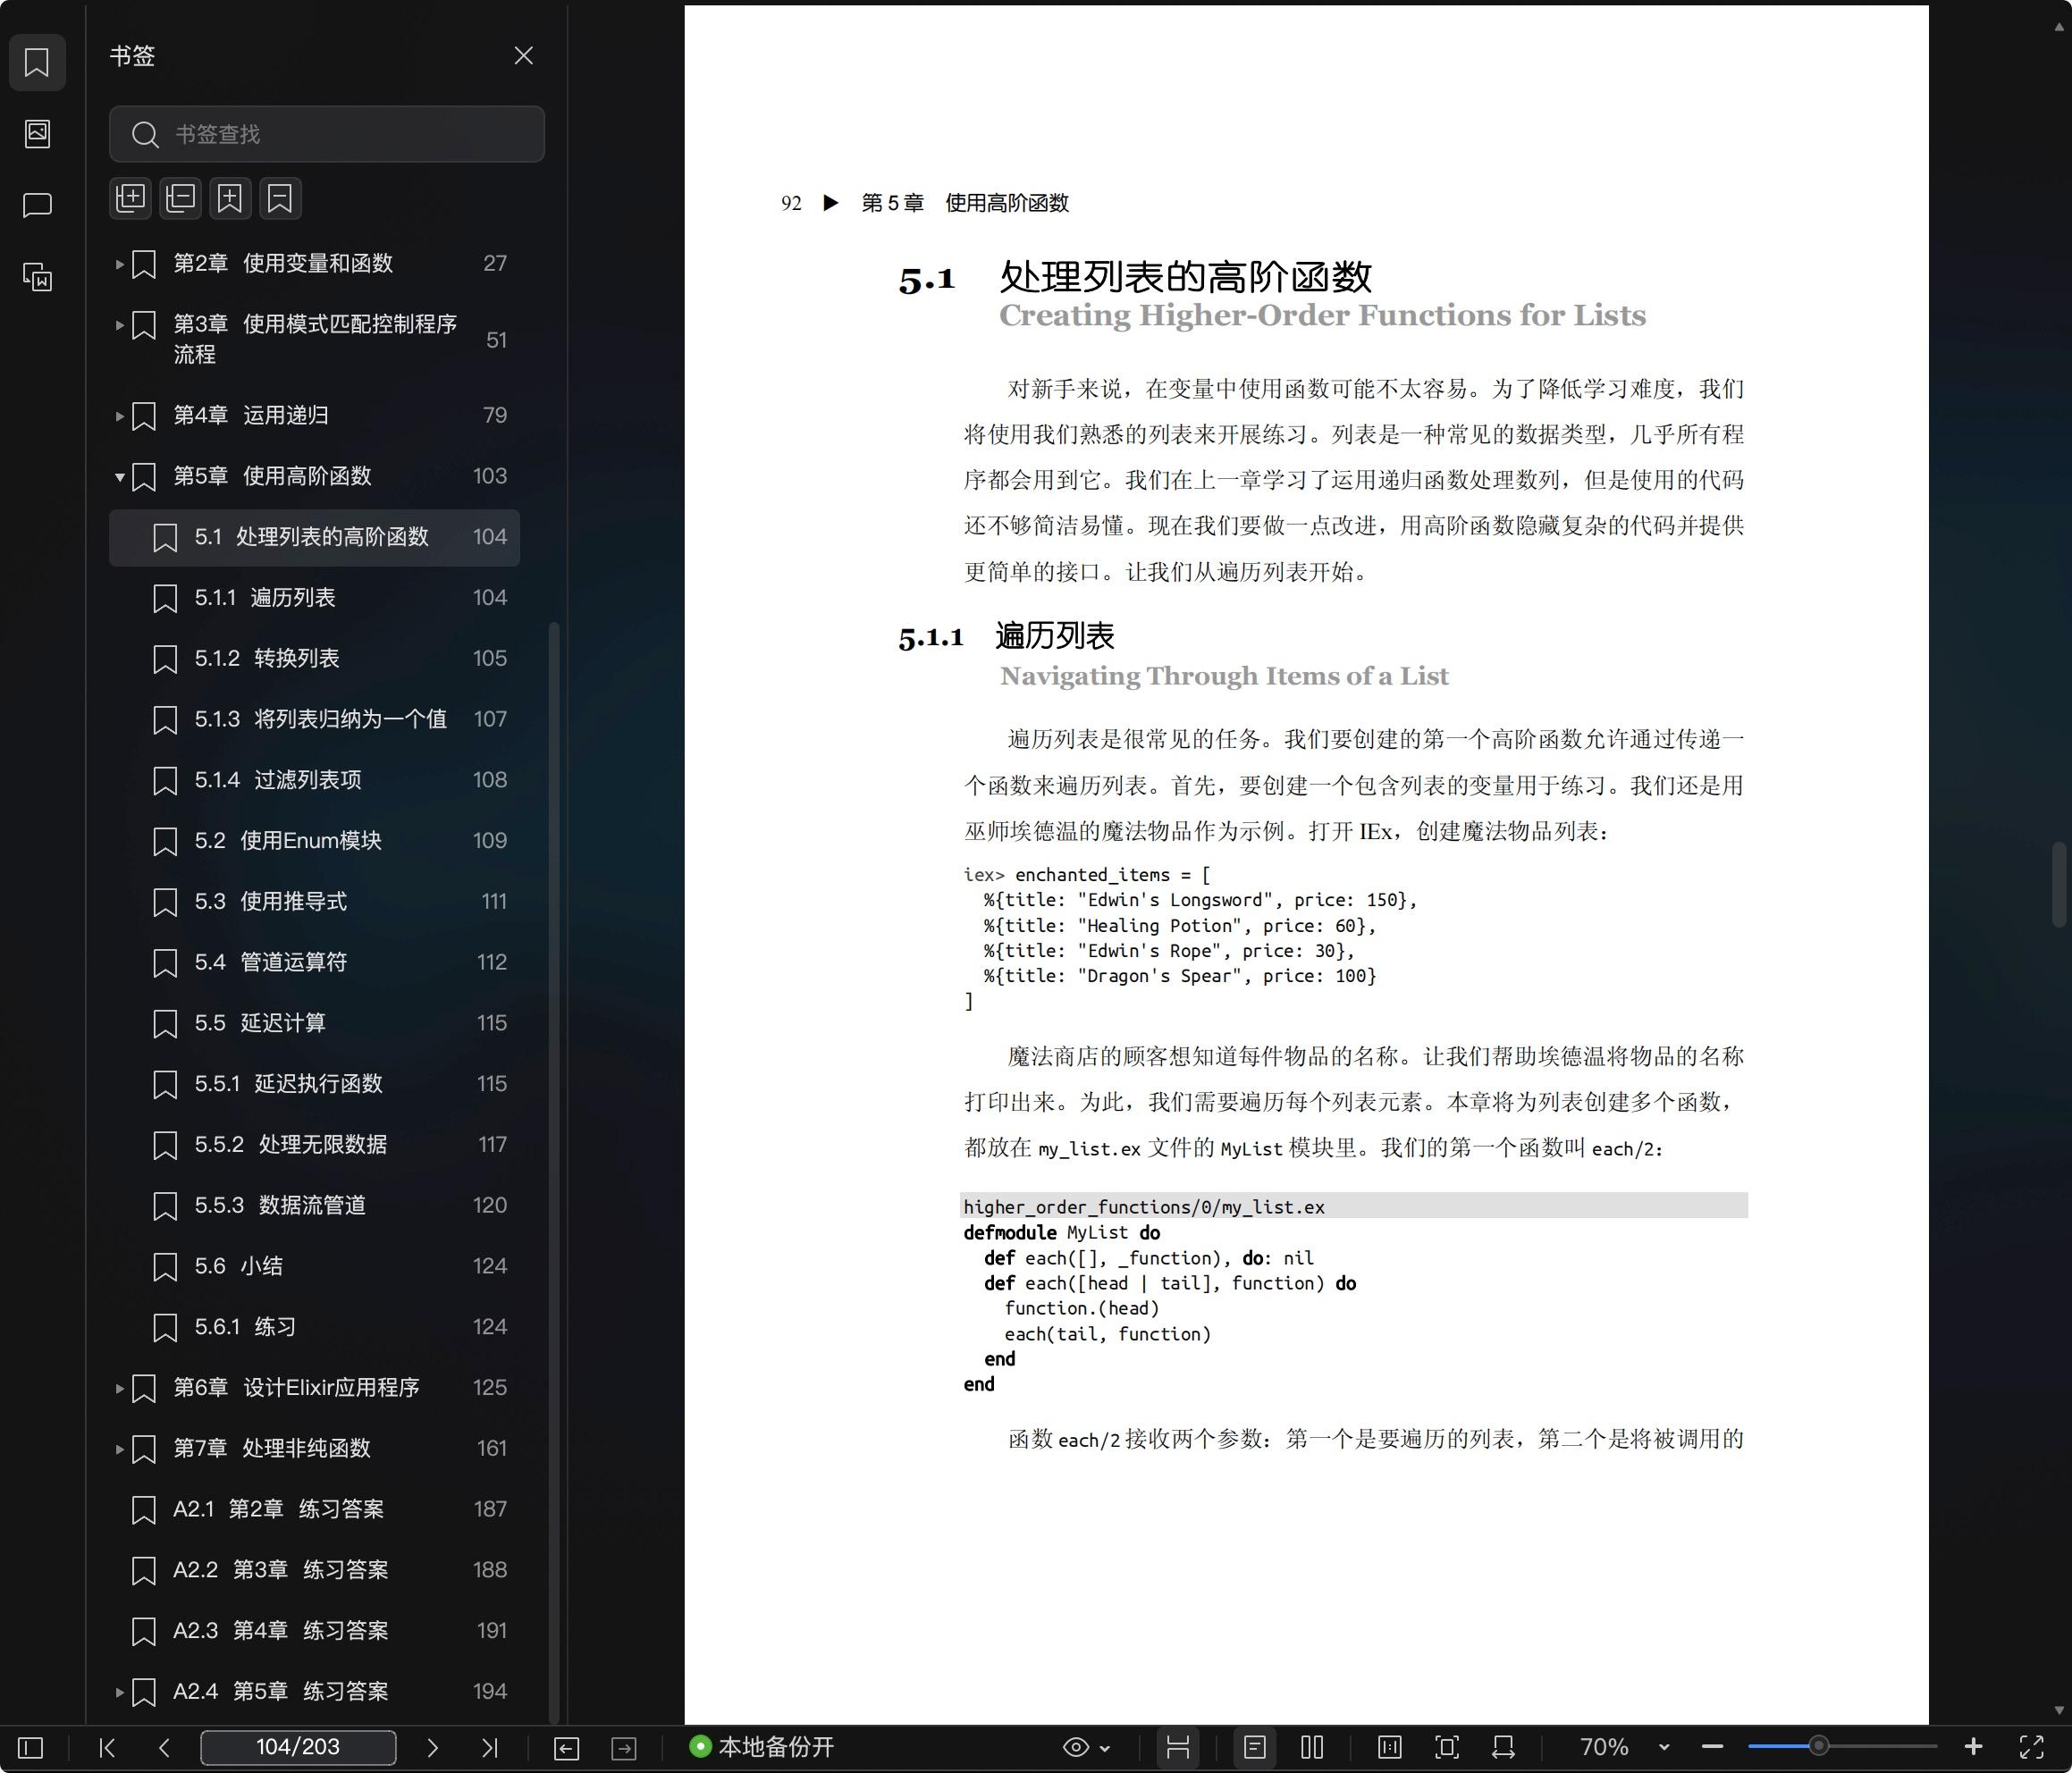This screenshot has height=1773, width=2072.
Task: Go to bookmark A2.3 第4章 练习答案
Action: click(x=314, y=1631)
